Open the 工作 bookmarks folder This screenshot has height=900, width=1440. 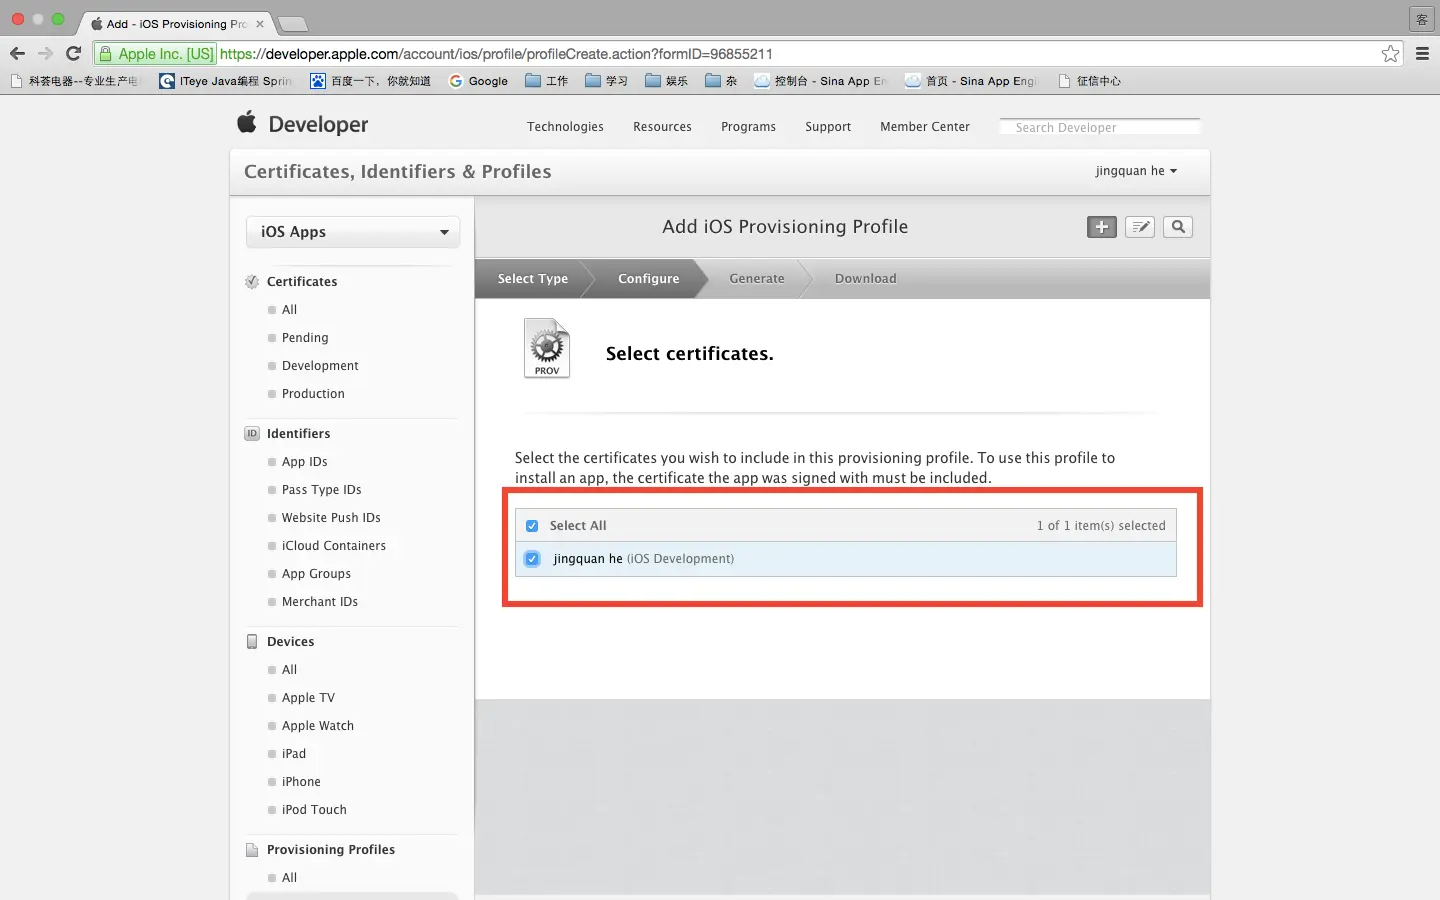[x=547, y=81]
